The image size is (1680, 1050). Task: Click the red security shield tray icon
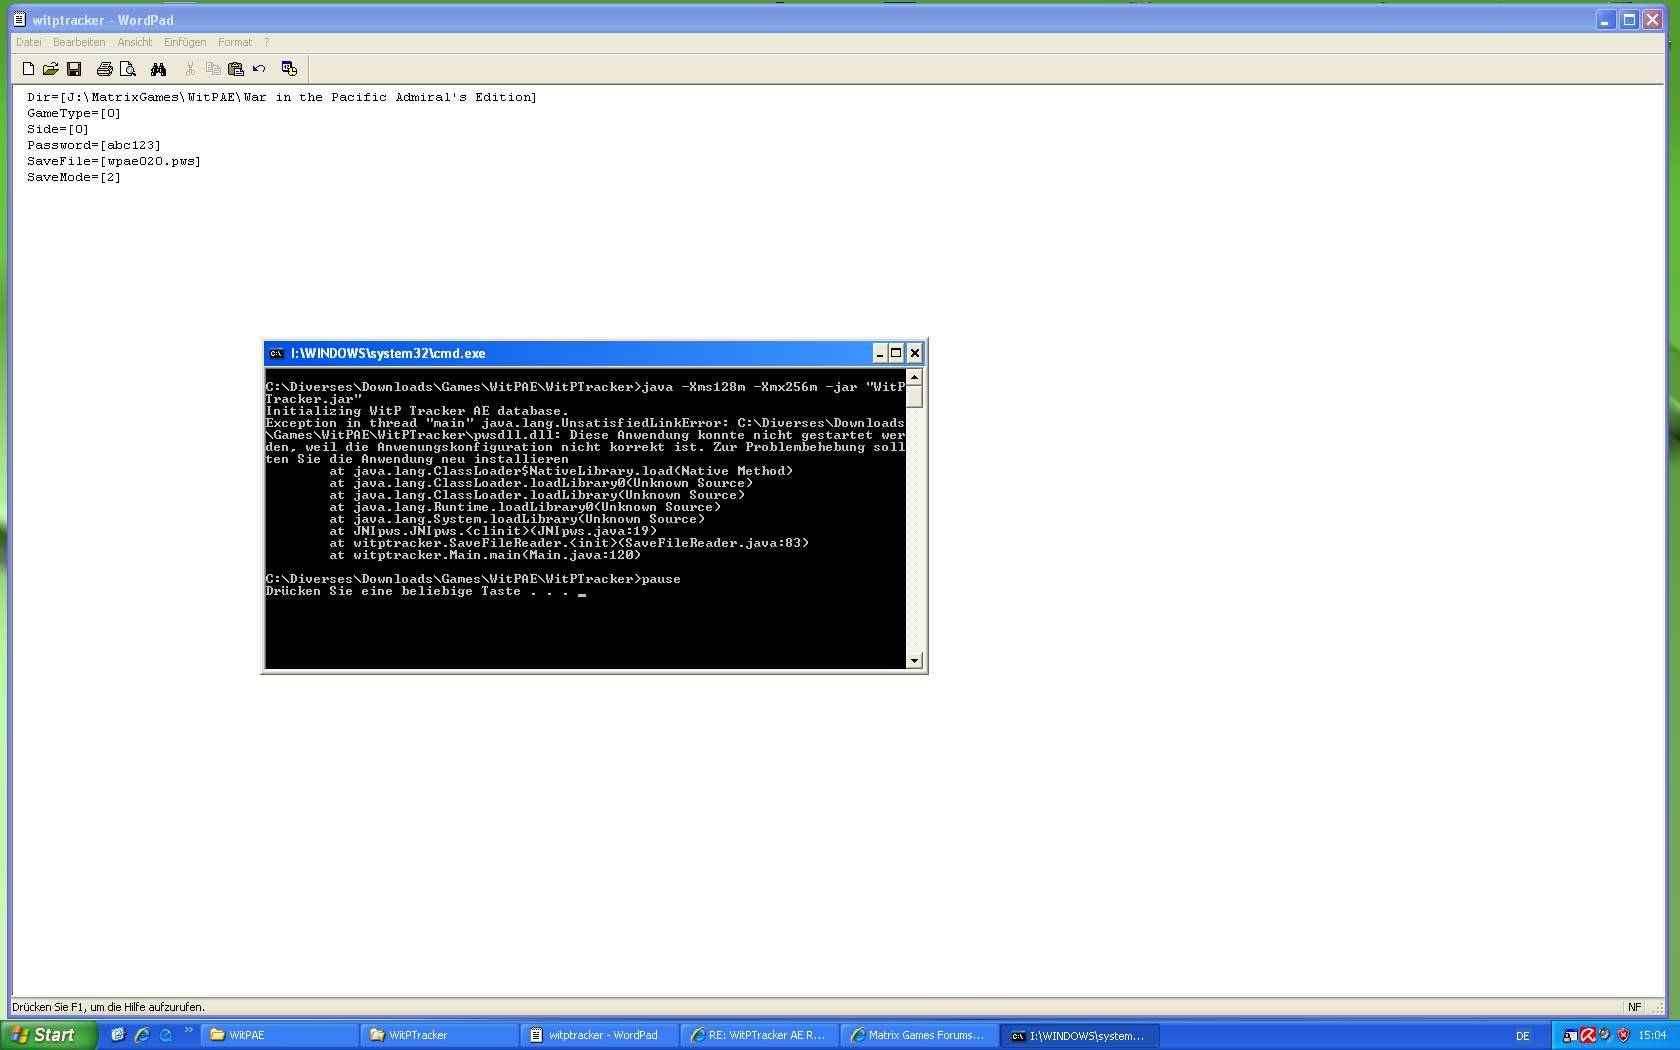[x=1623, y=1036]
